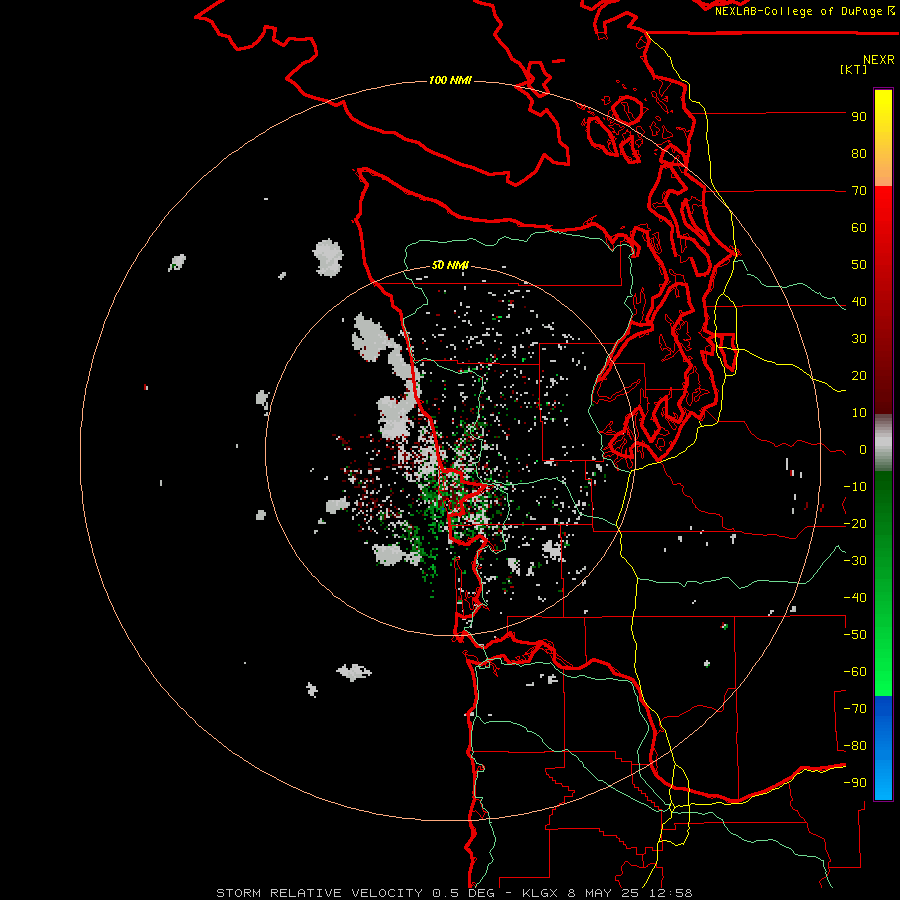This screenshot has height=900, width=900.
Task: Click the KT units label above color scale
Action: point(854,69)
